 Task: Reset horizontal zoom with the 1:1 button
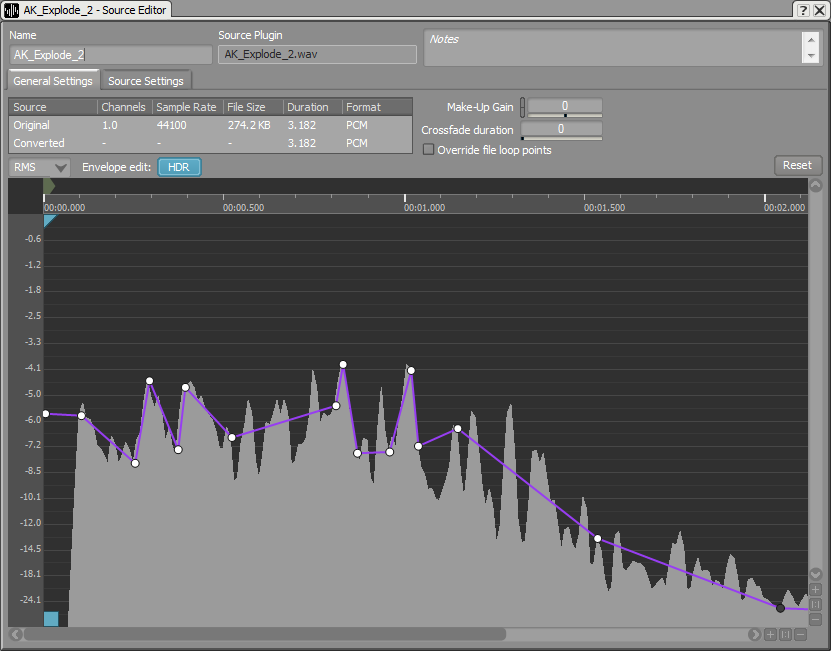[x=785, y=634]
